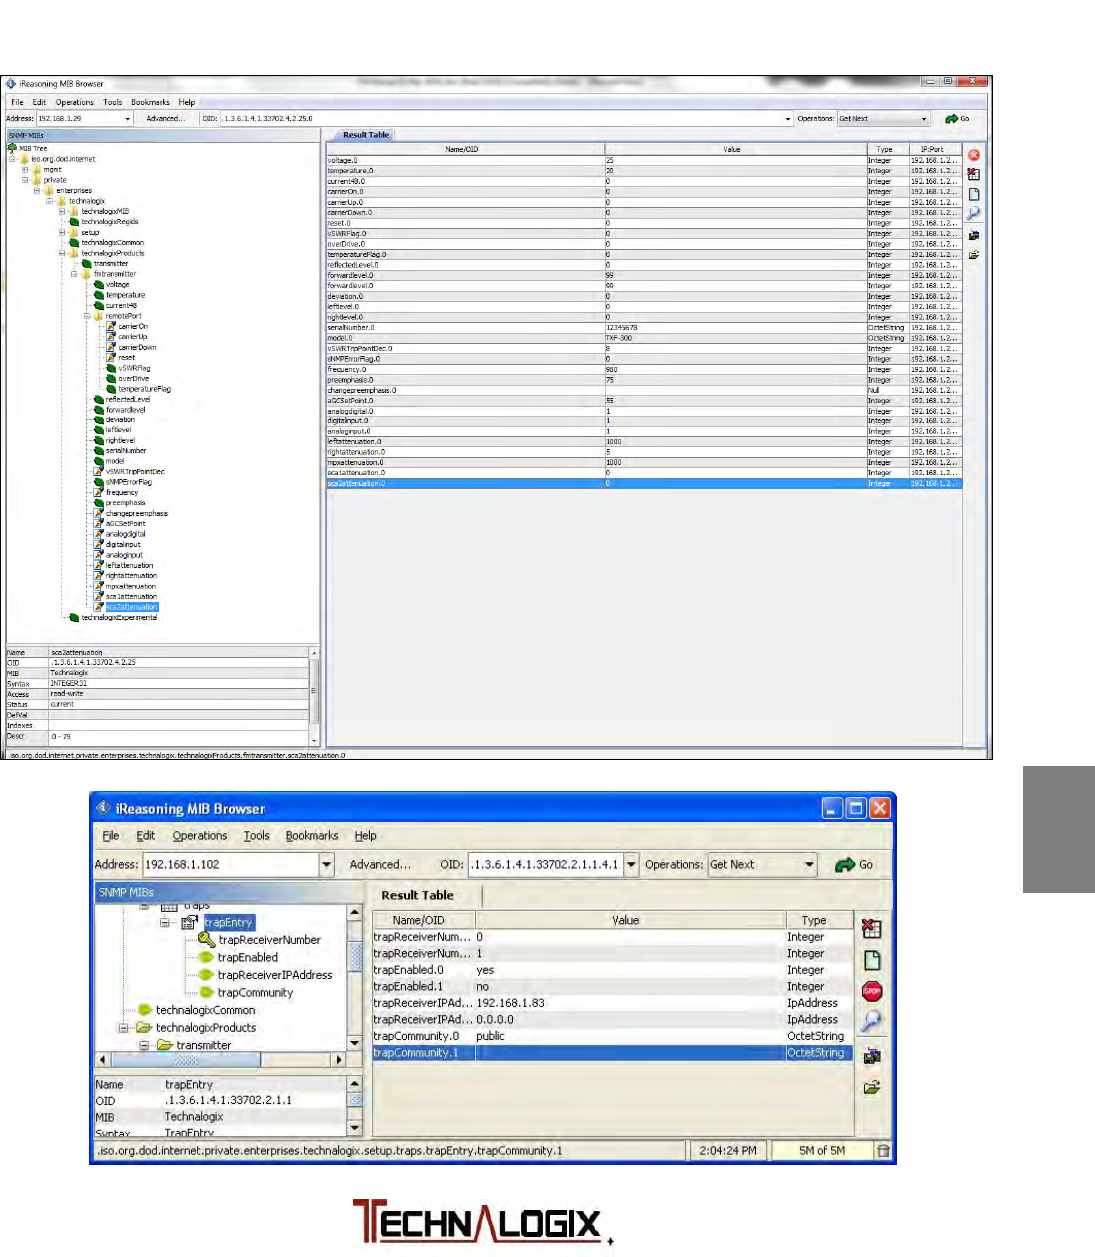Expand the mgmt tree node
Screen dimensions: 1095x1257
tap(25, 170)
